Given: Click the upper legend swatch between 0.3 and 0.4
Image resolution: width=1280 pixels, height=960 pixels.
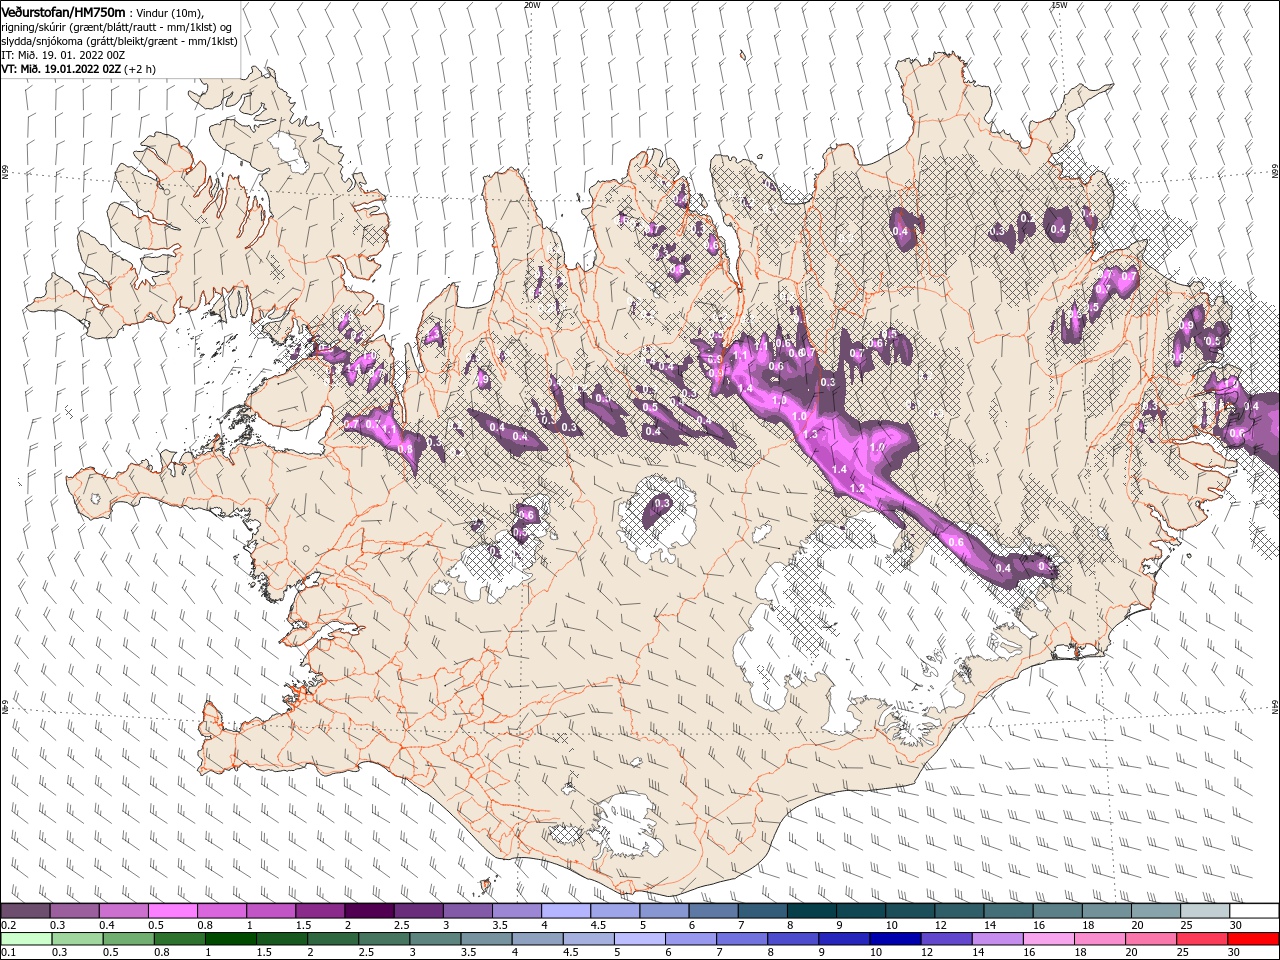Looking at the screenshot, I should click(74, 910).
